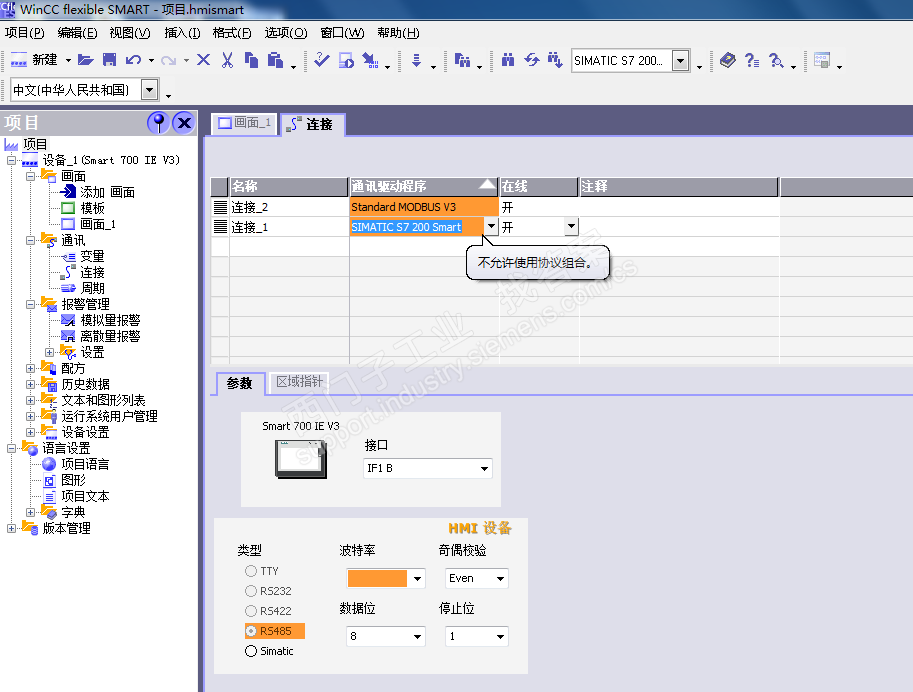This screenshot has height=692, width=913.
Task: Copy selection with the copy icon
Action: click(251, 60)
